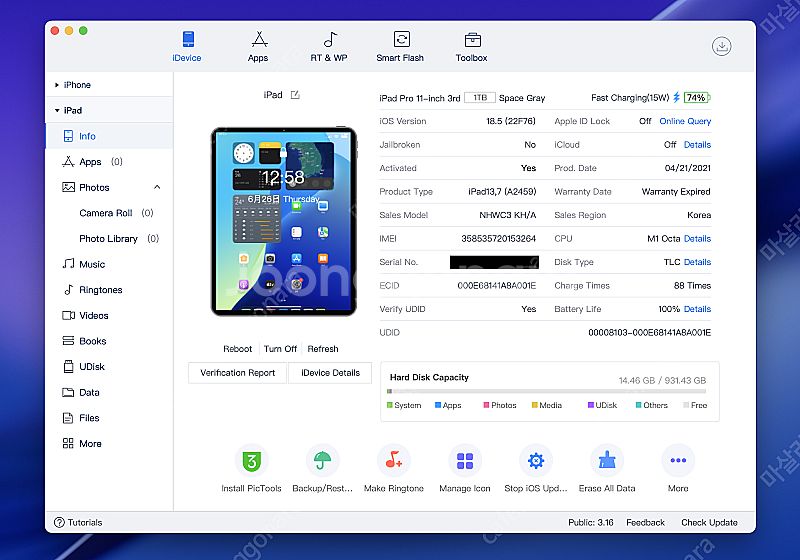This screenshot has height=560, width=800.
Task: Click the 1TB storage capacity badge
Action: 480,97
